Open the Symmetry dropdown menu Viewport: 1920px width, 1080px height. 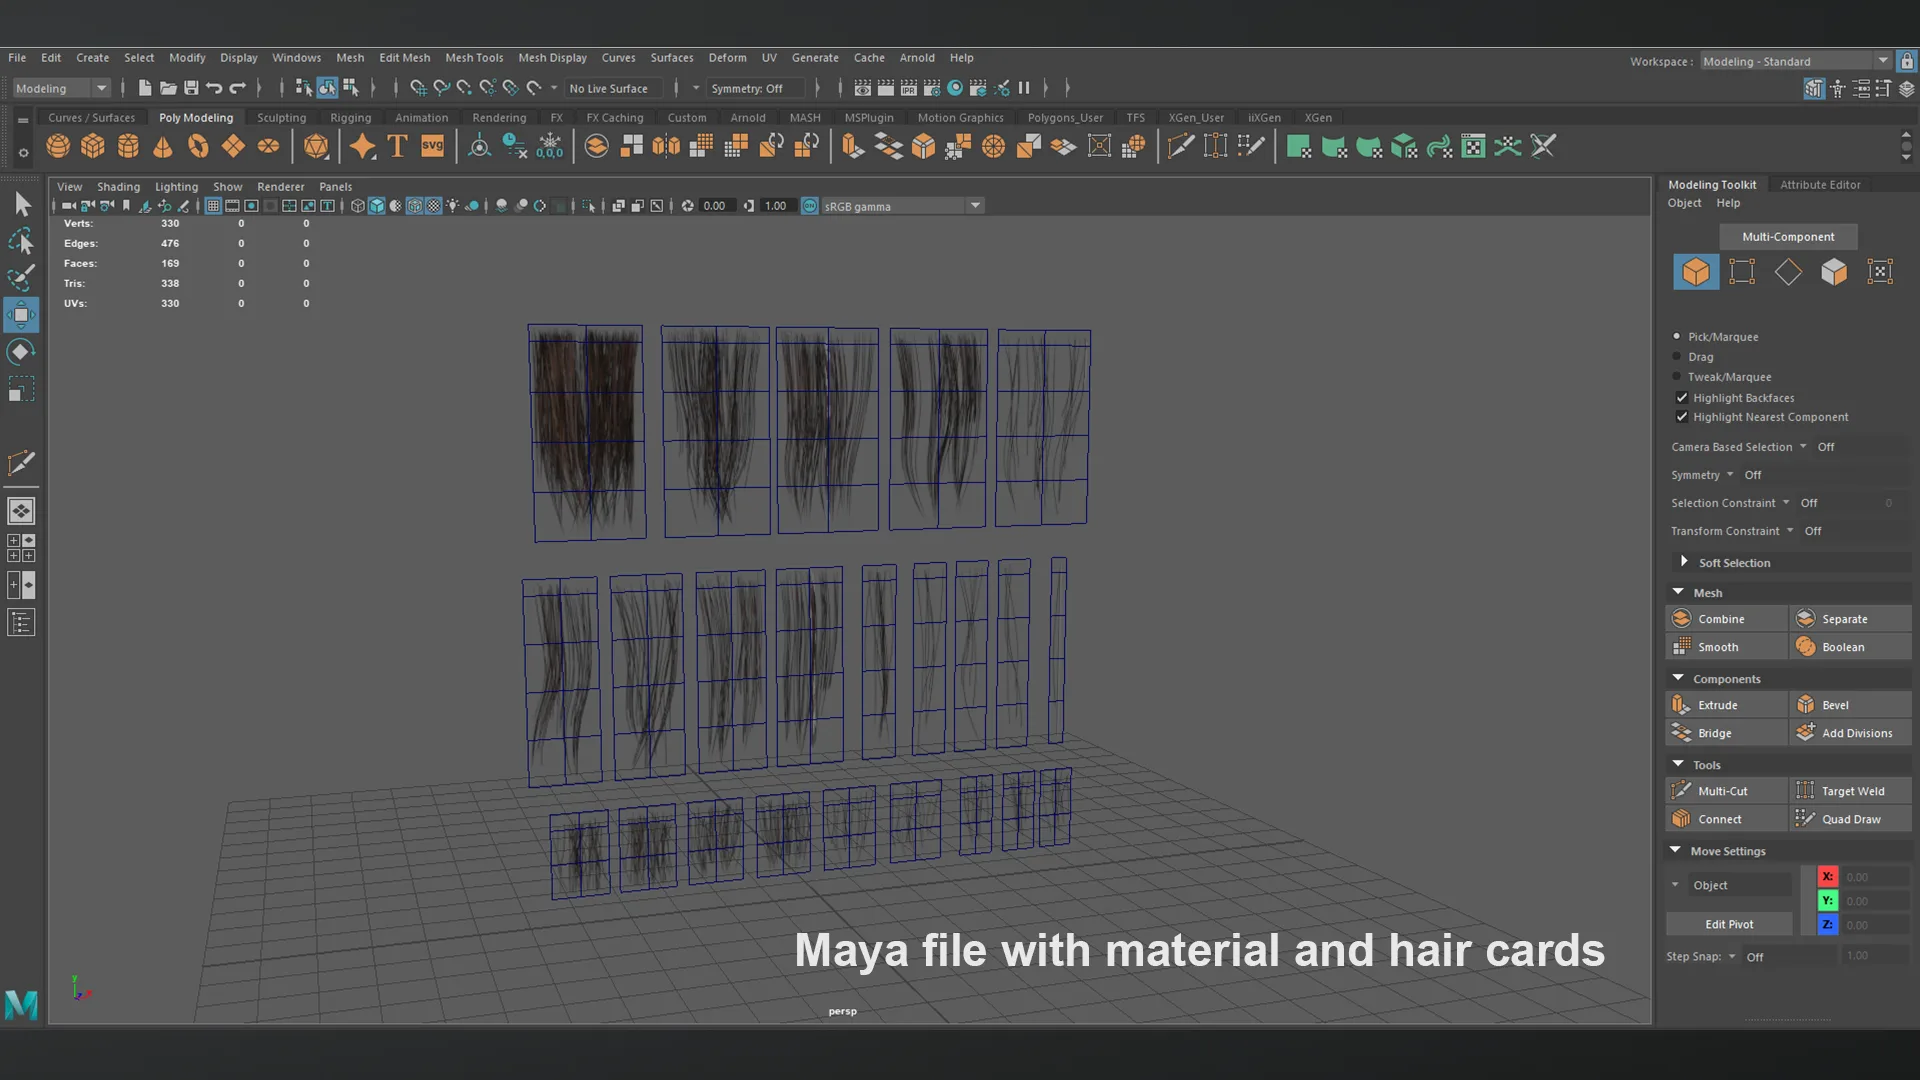click(x=1729, y=473)
